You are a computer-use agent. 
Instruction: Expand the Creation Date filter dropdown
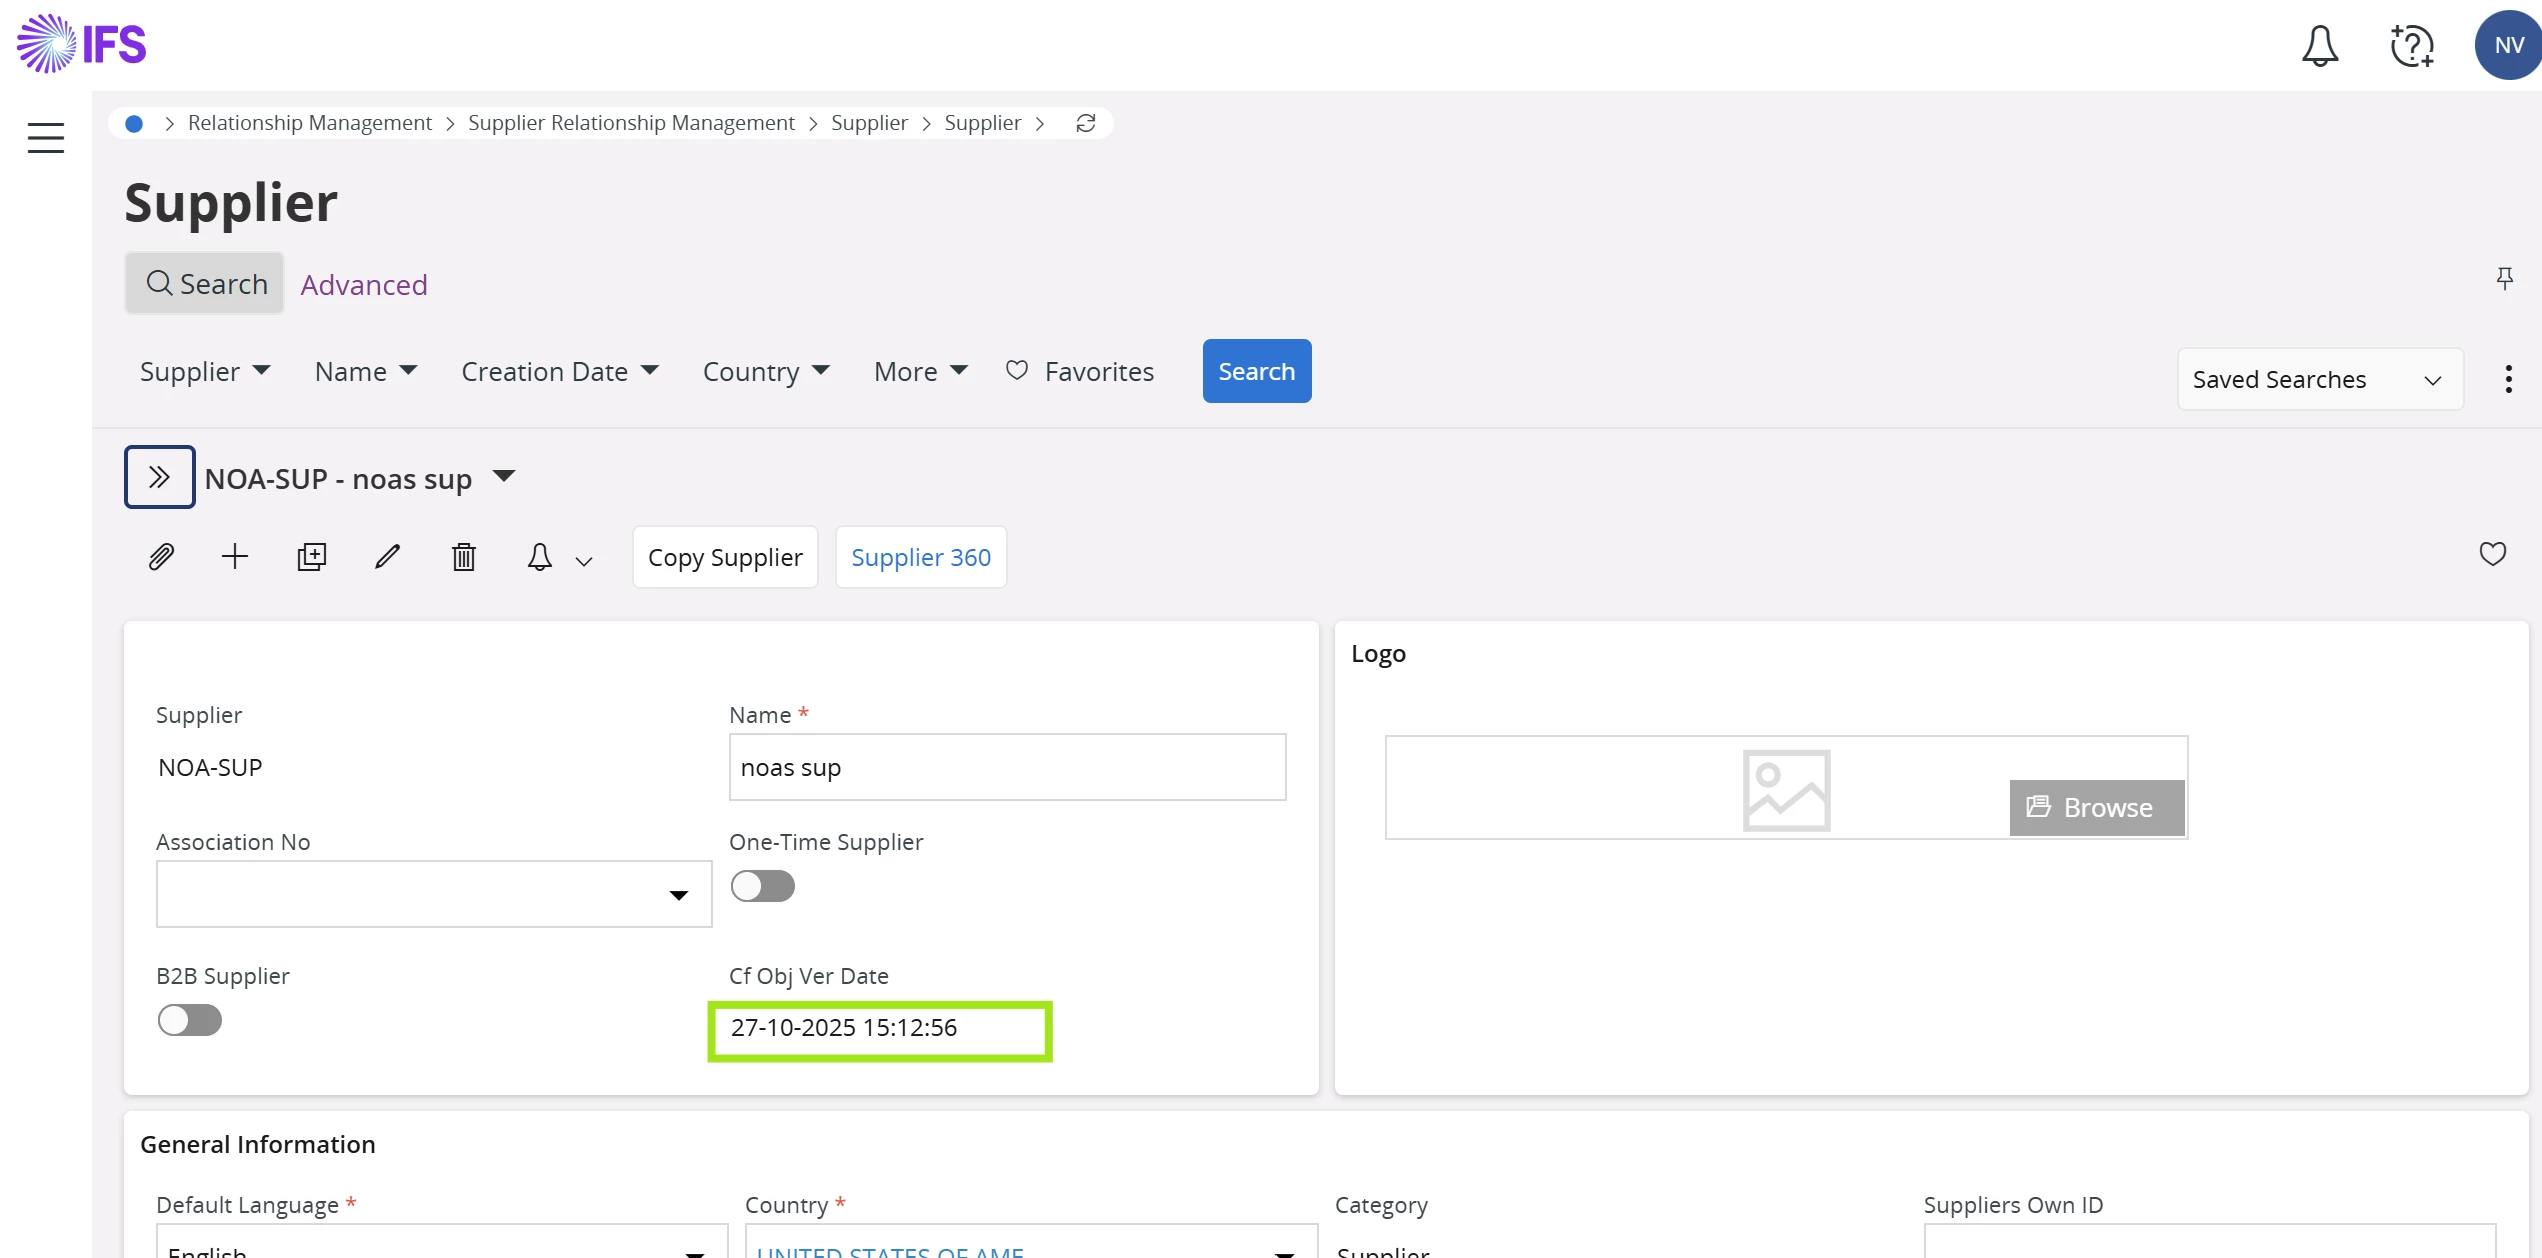coord(559,372)
